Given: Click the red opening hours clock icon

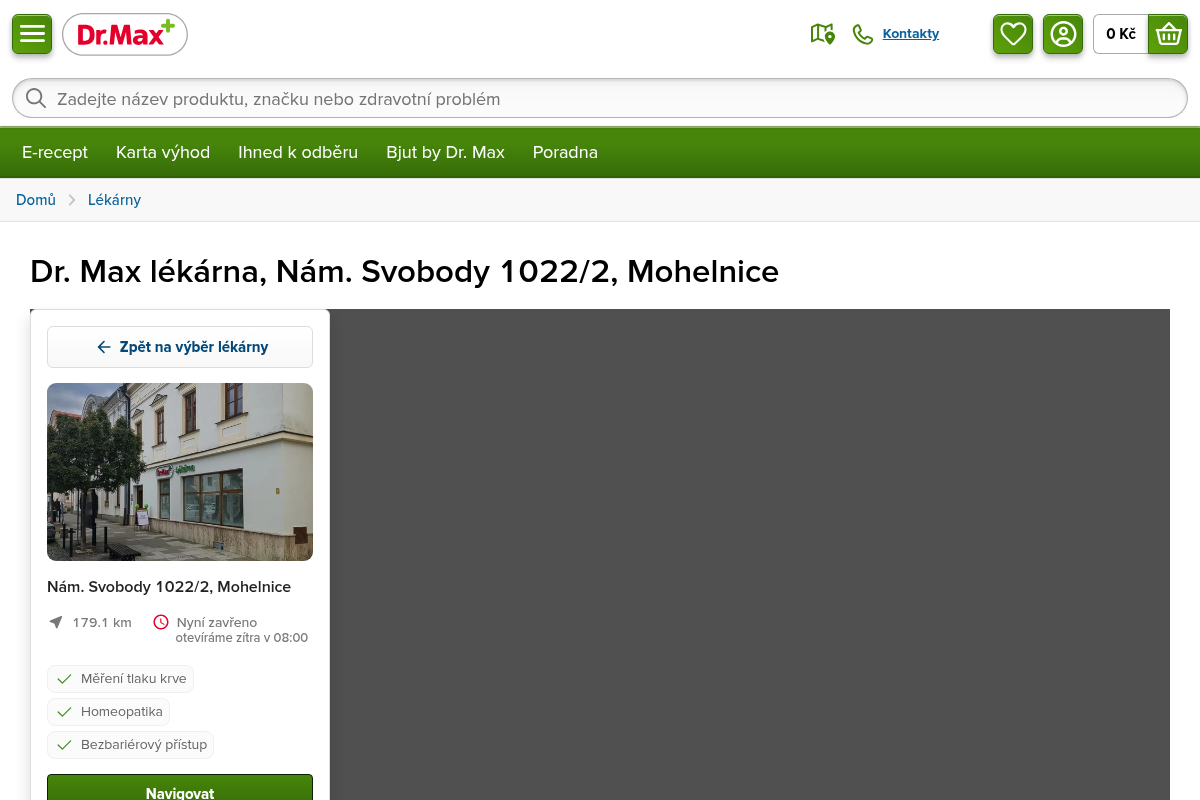Looking at the screenshot, I should [x=161, y=622].
